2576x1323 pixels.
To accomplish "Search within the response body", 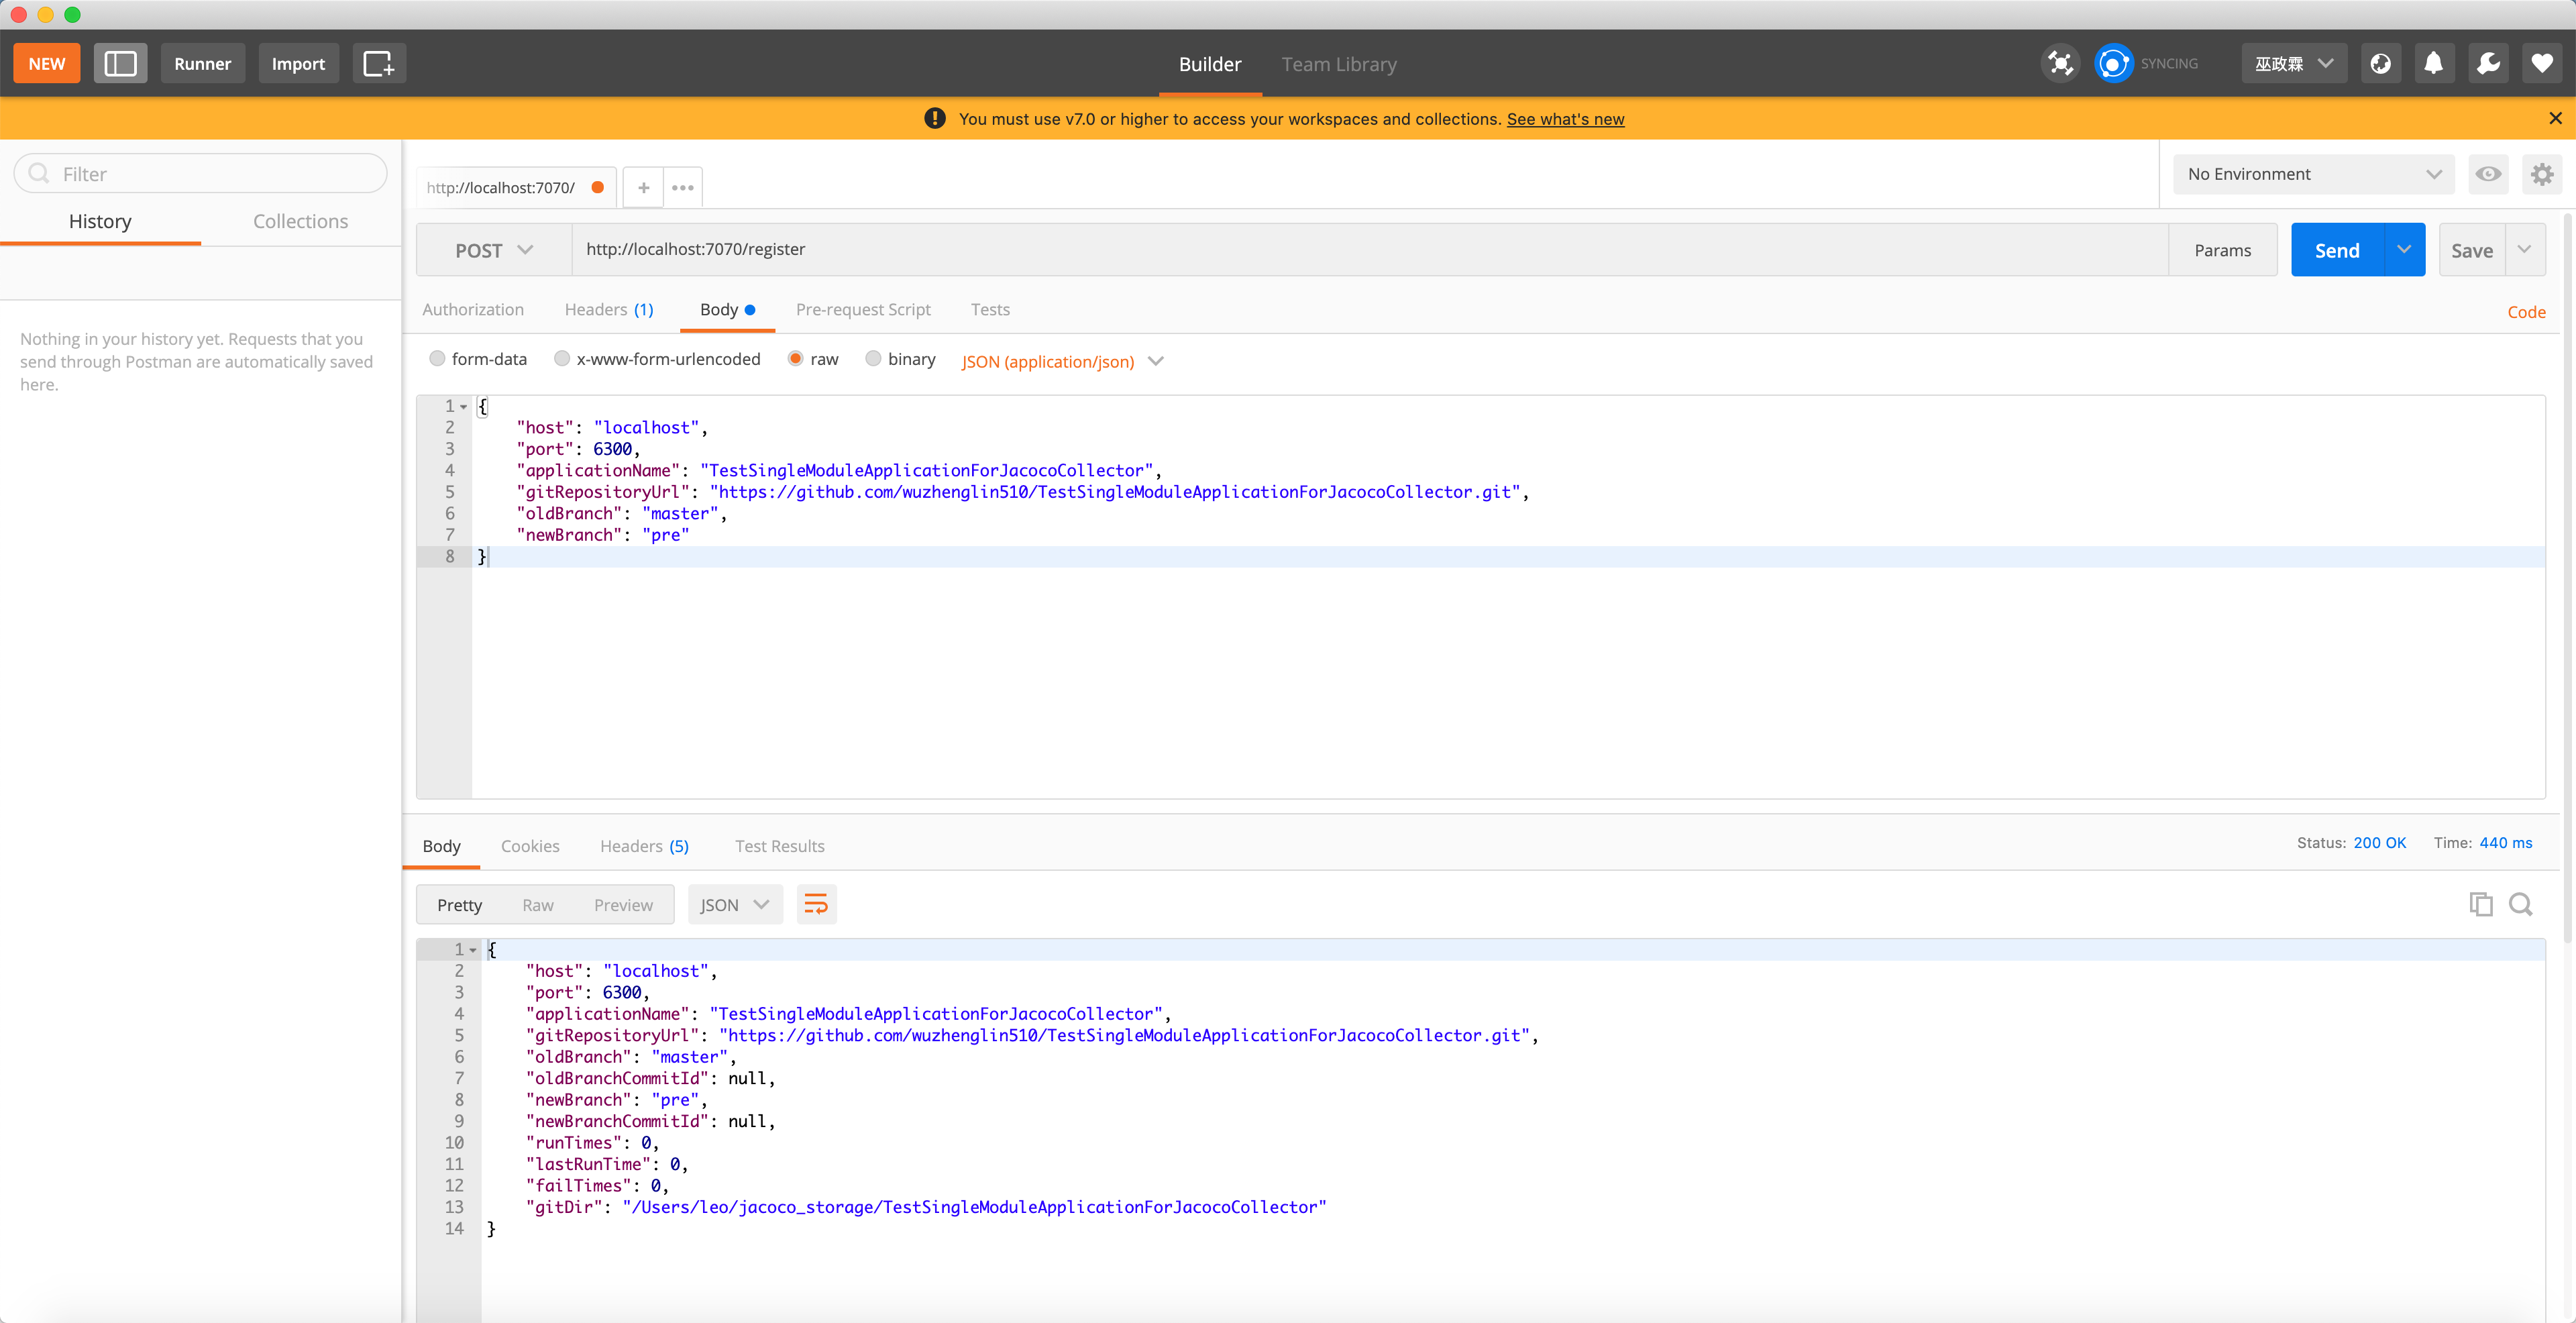I will point(2521,904).
